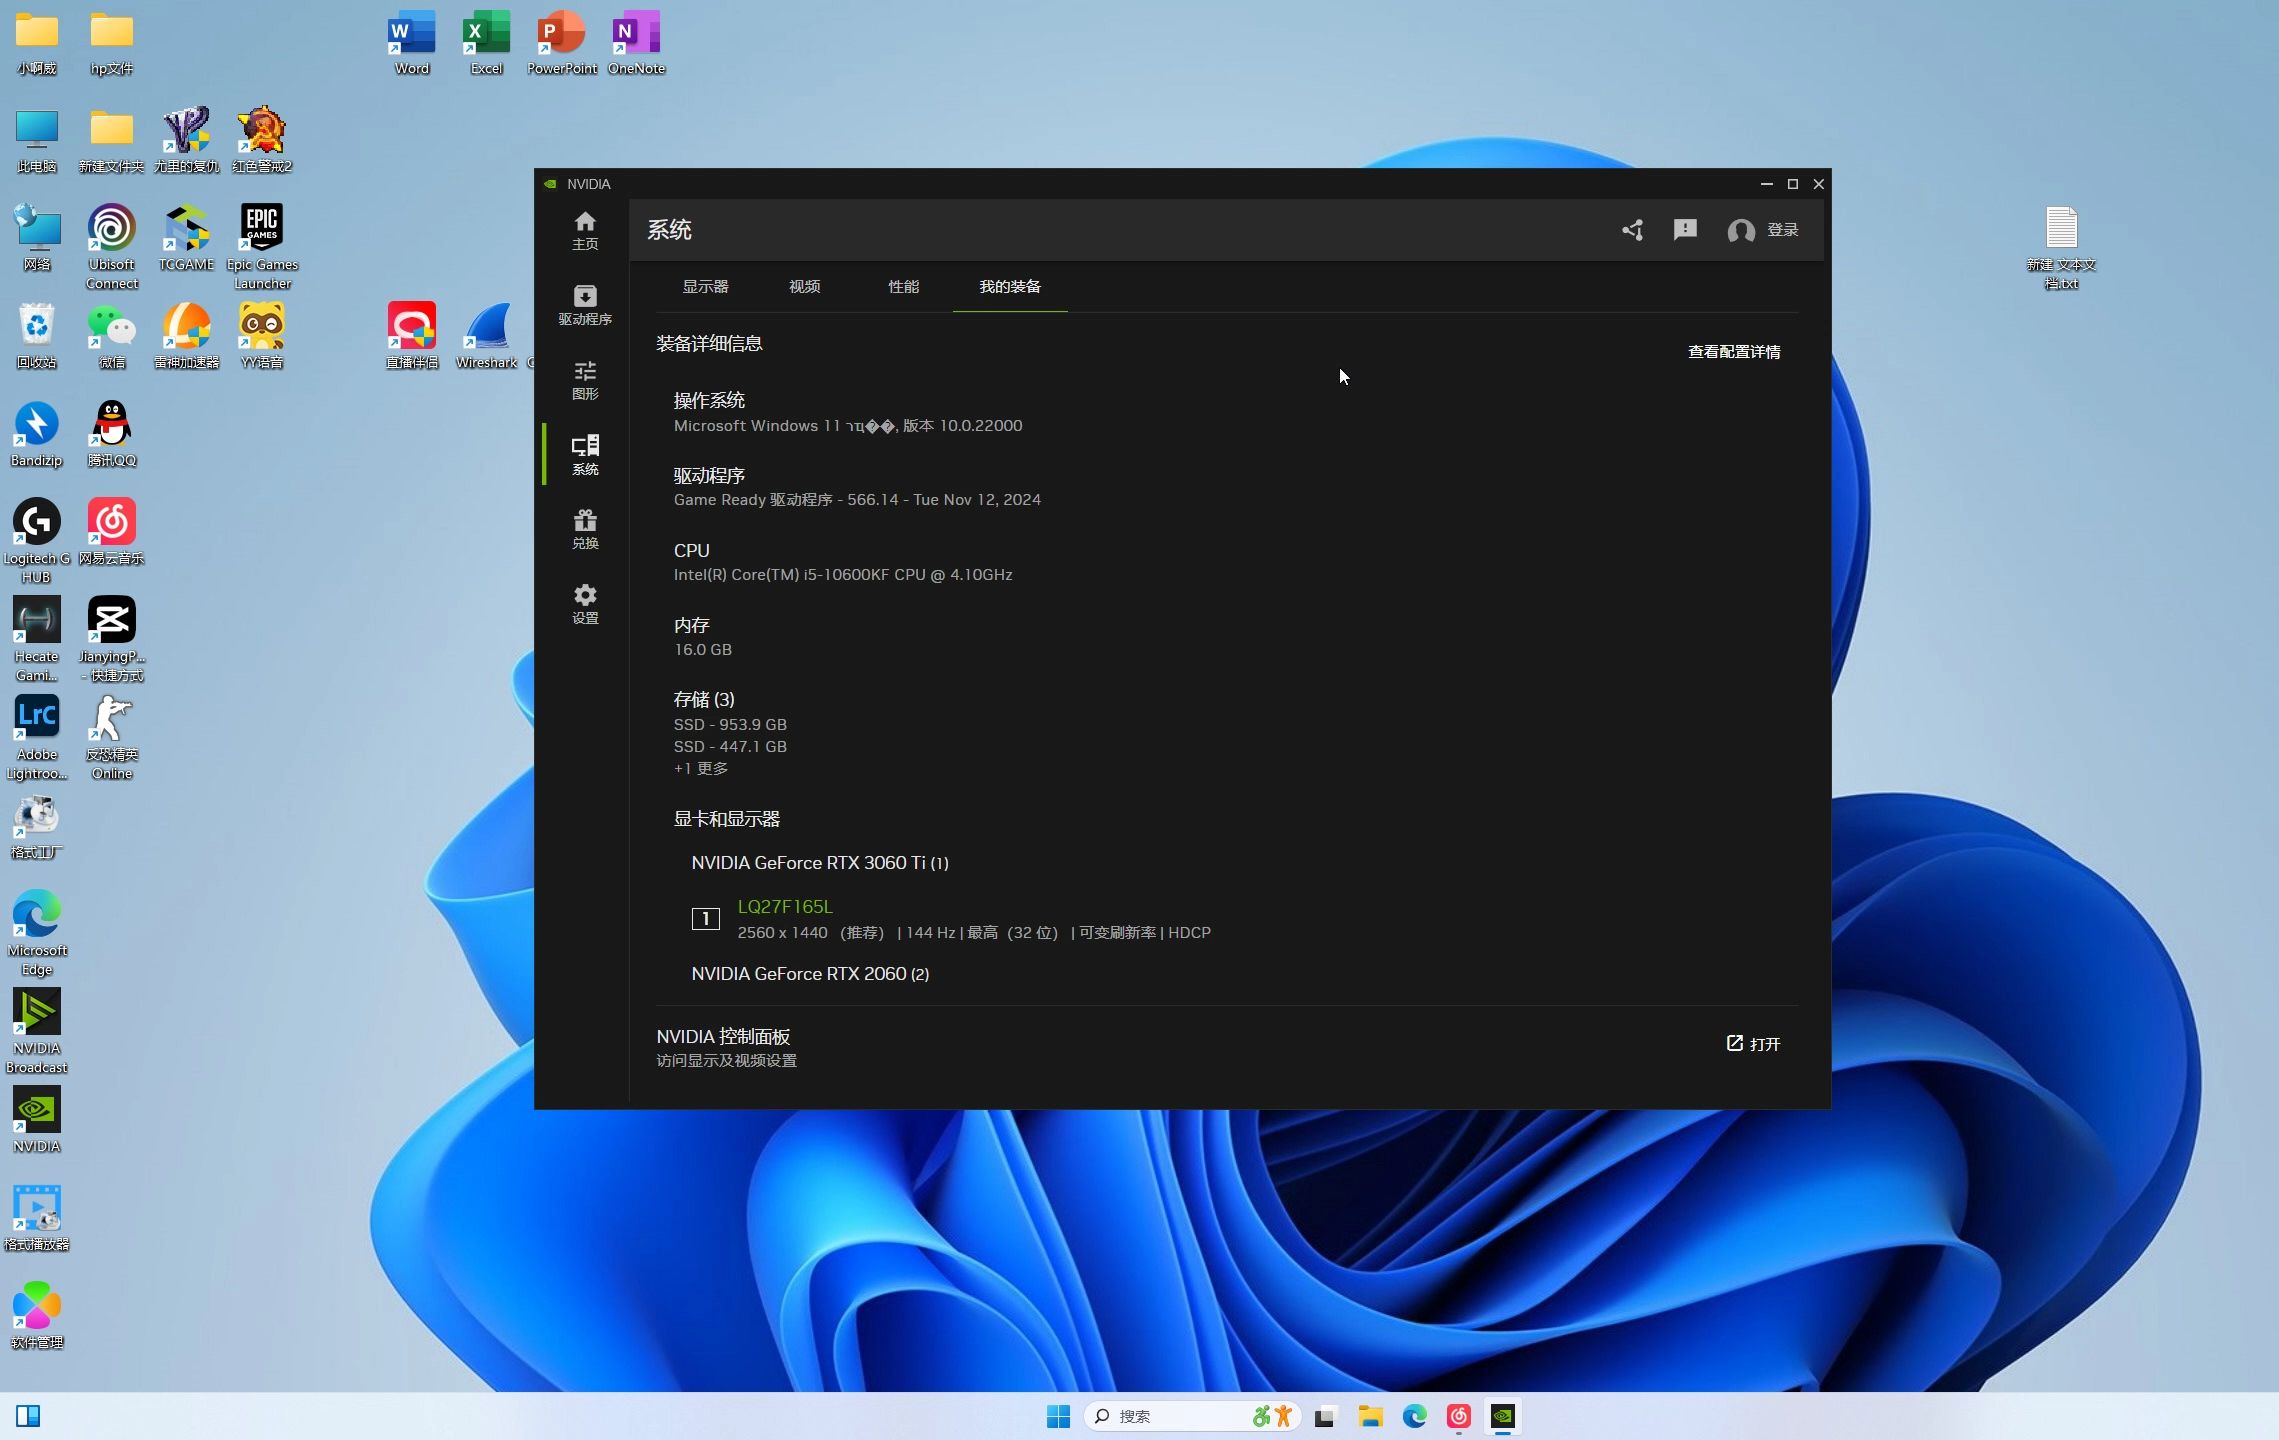The height and width of the screenshot is (1440, 2279).
Task: Click the taskbar 搜索 search box
Action: click(1192, 1416)
